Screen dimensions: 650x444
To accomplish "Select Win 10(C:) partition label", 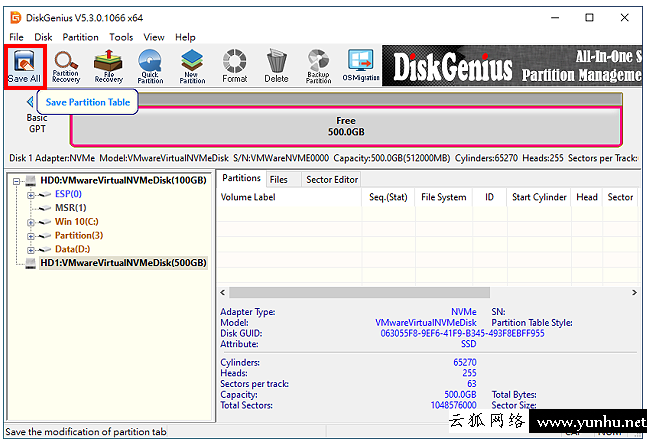I will coord(77,222).
